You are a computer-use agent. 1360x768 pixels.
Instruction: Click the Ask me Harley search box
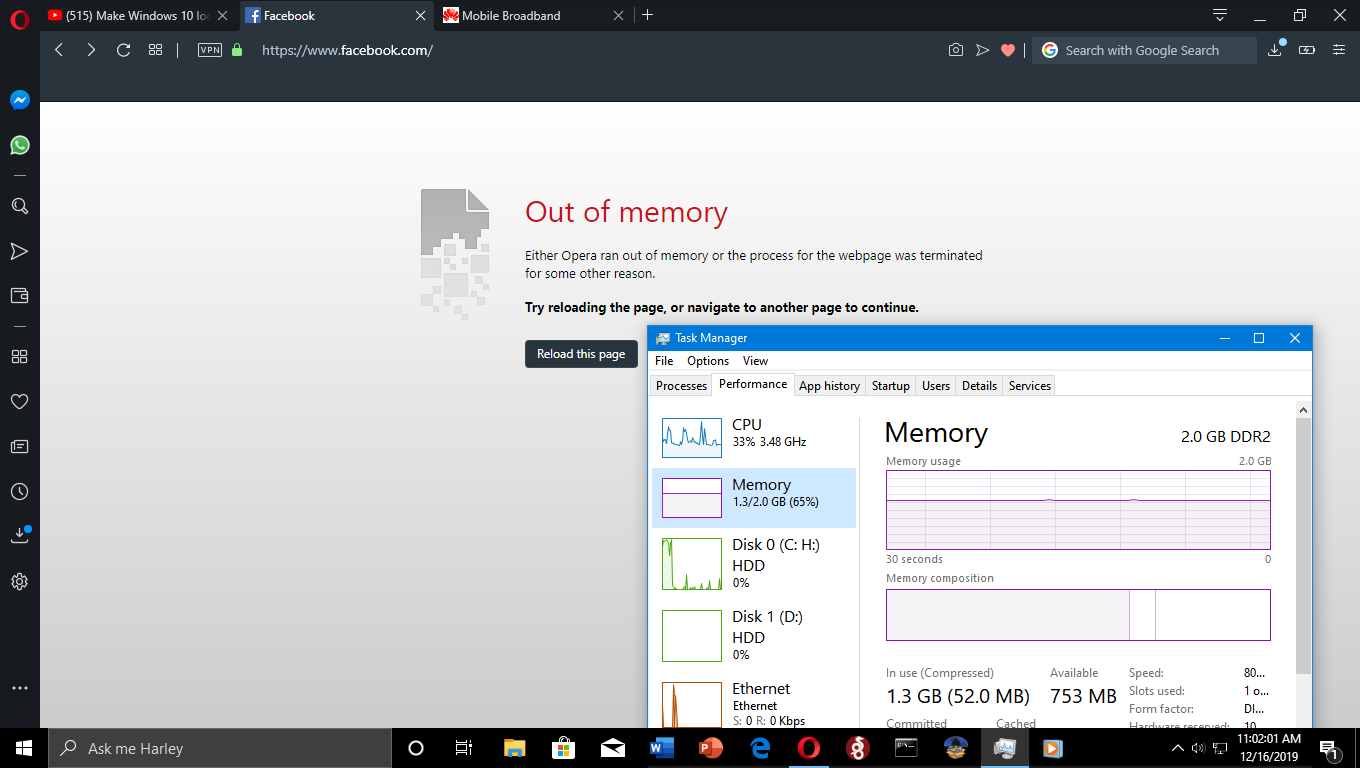(220, 748)
